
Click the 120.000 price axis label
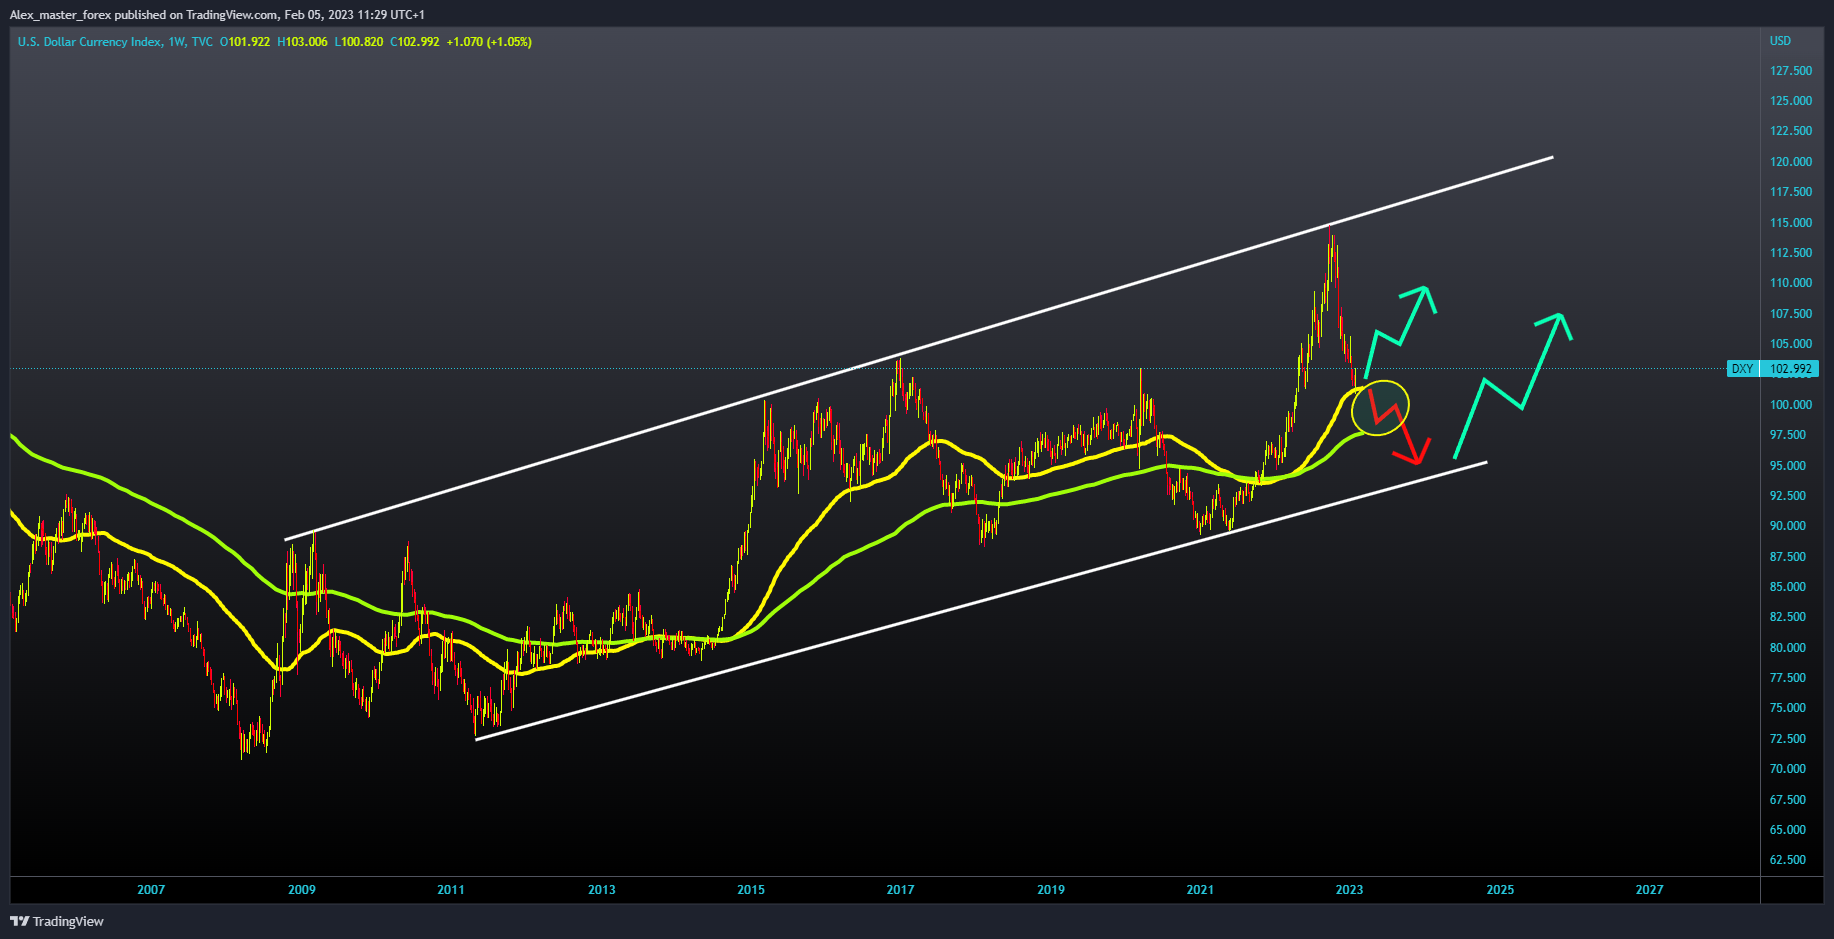click(1791, 162)
